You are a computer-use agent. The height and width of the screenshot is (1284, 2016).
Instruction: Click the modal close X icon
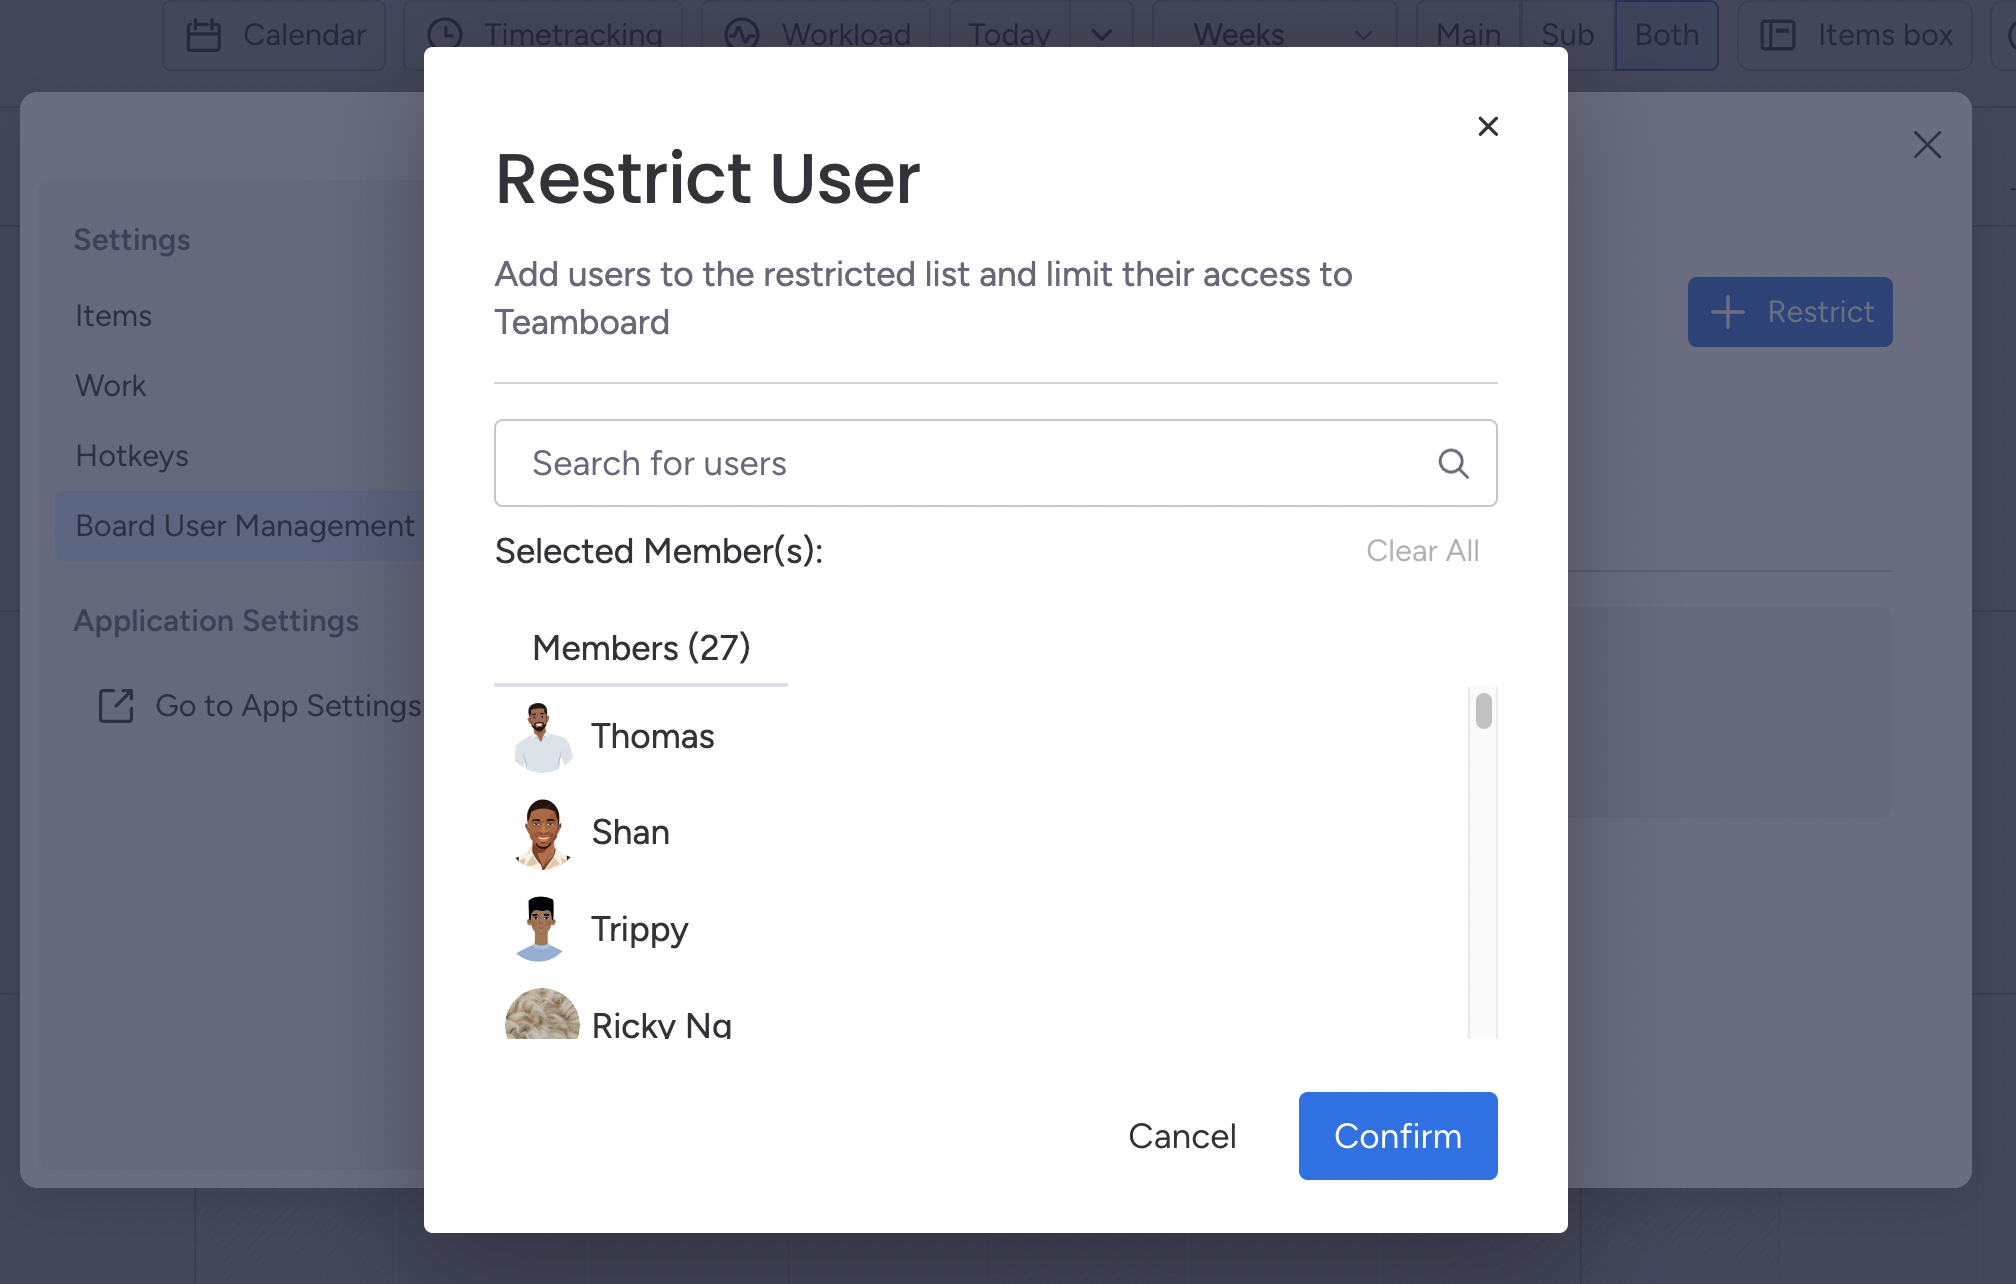[1487, 125]
